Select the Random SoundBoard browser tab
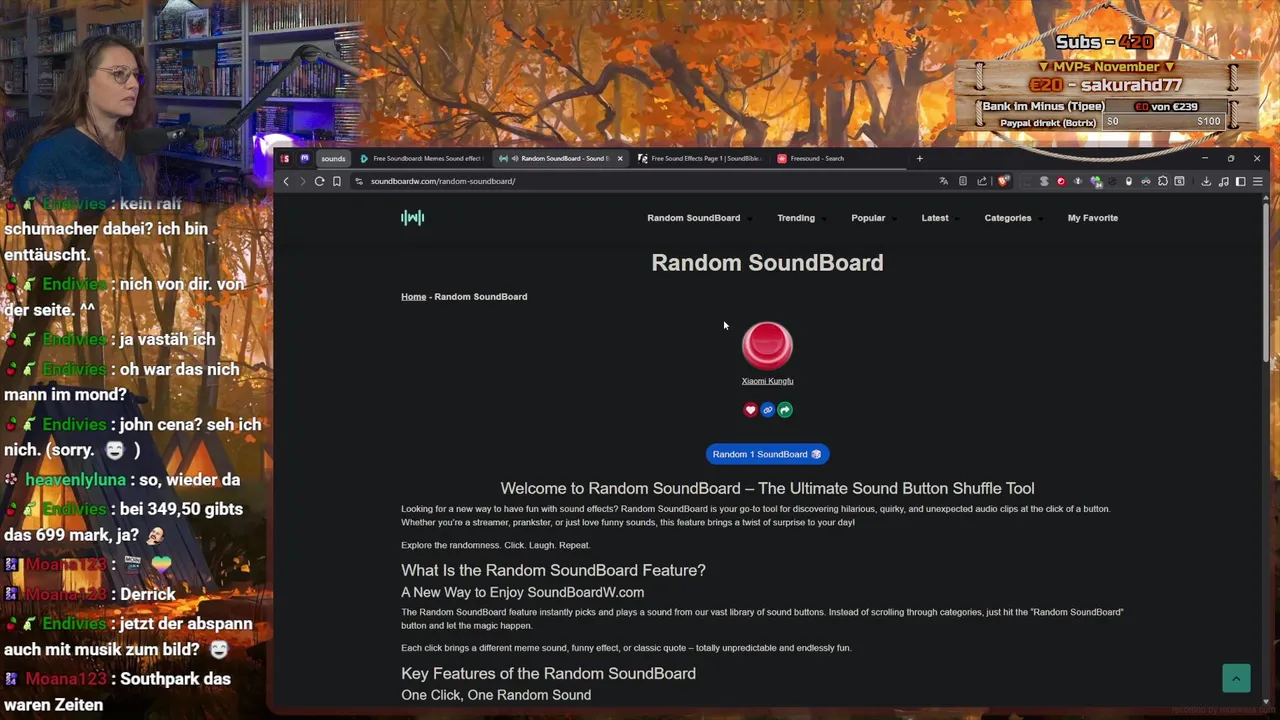This screenshot has width=1280, height=720. (x=560, y=158)
